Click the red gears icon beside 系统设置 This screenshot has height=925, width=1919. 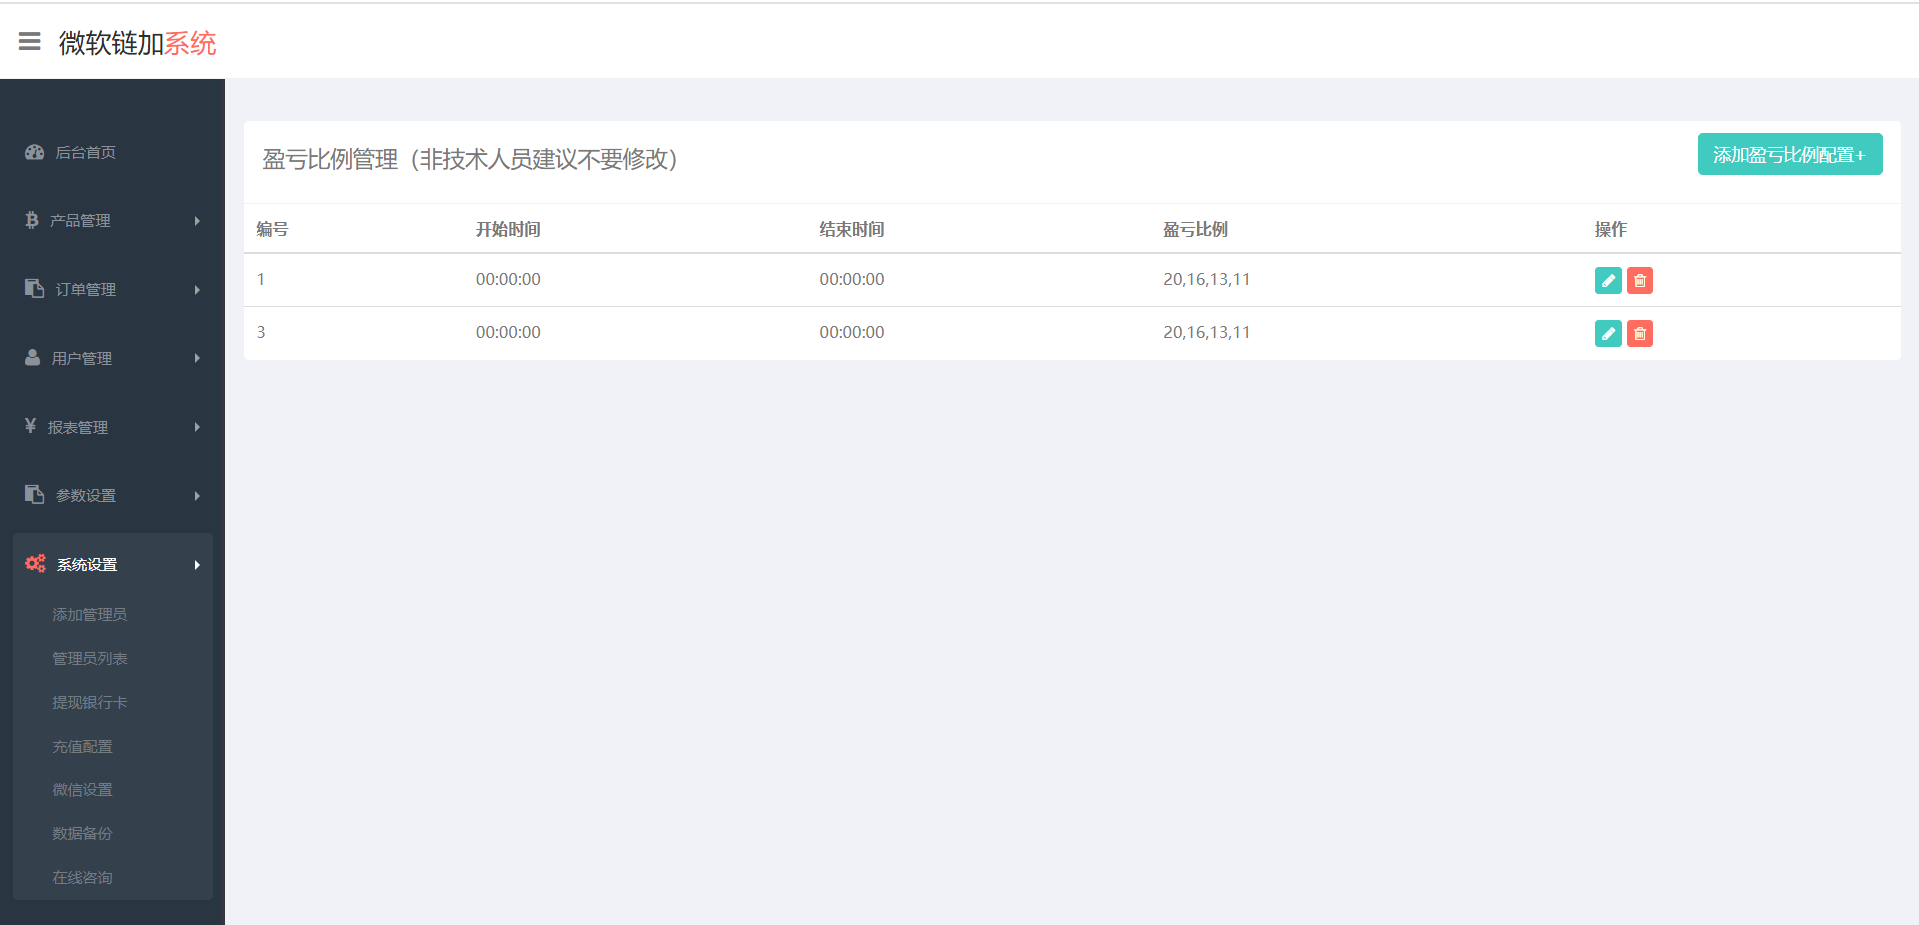tap(36, 563)
